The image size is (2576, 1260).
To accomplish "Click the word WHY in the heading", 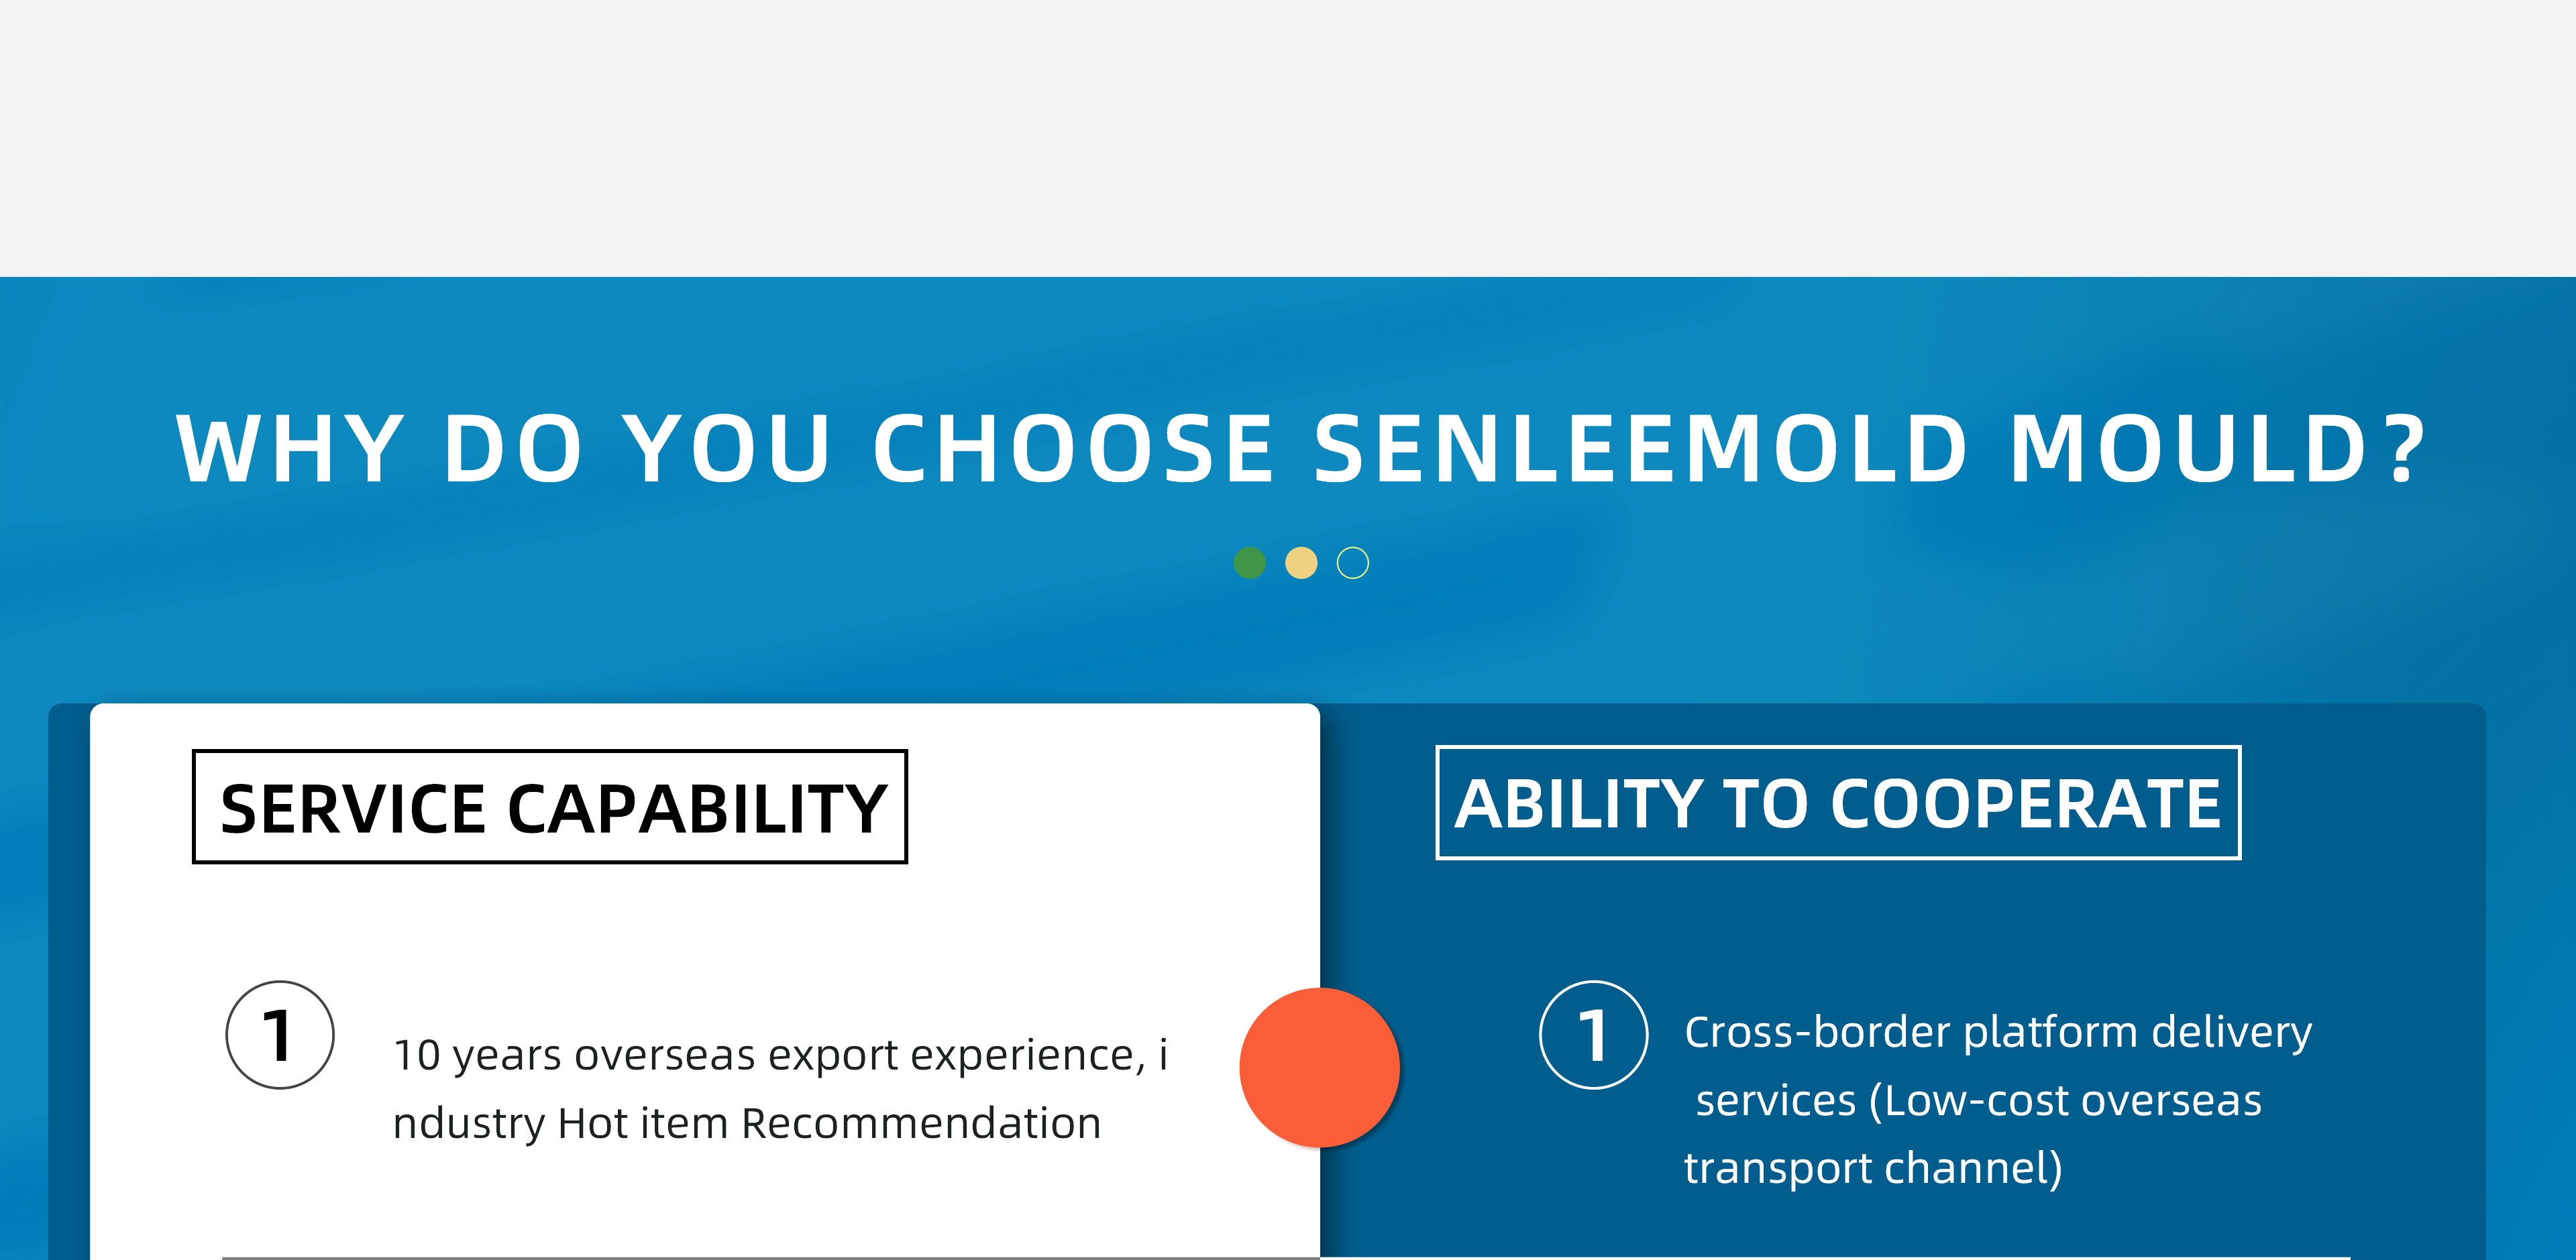I will pos(290,449).
